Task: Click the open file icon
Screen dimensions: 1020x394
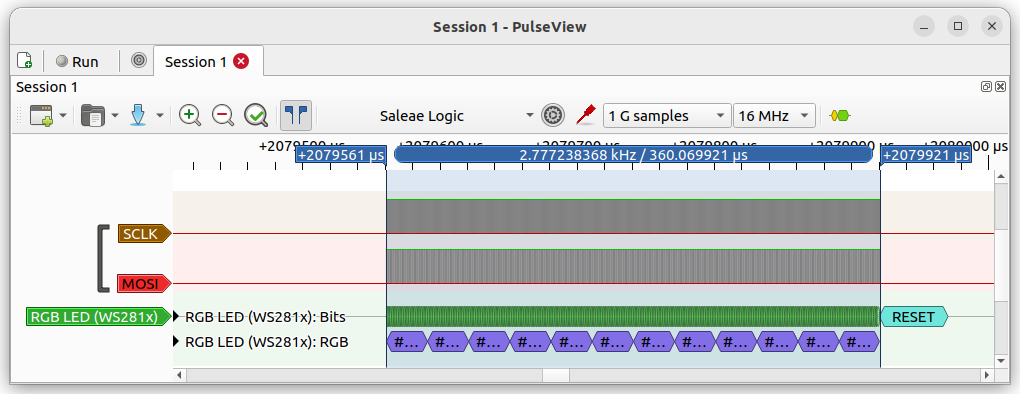Action: 92,116
